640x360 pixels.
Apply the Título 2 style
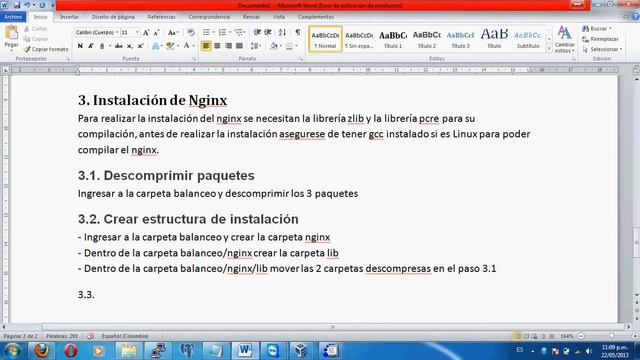[x=427, y=39]
